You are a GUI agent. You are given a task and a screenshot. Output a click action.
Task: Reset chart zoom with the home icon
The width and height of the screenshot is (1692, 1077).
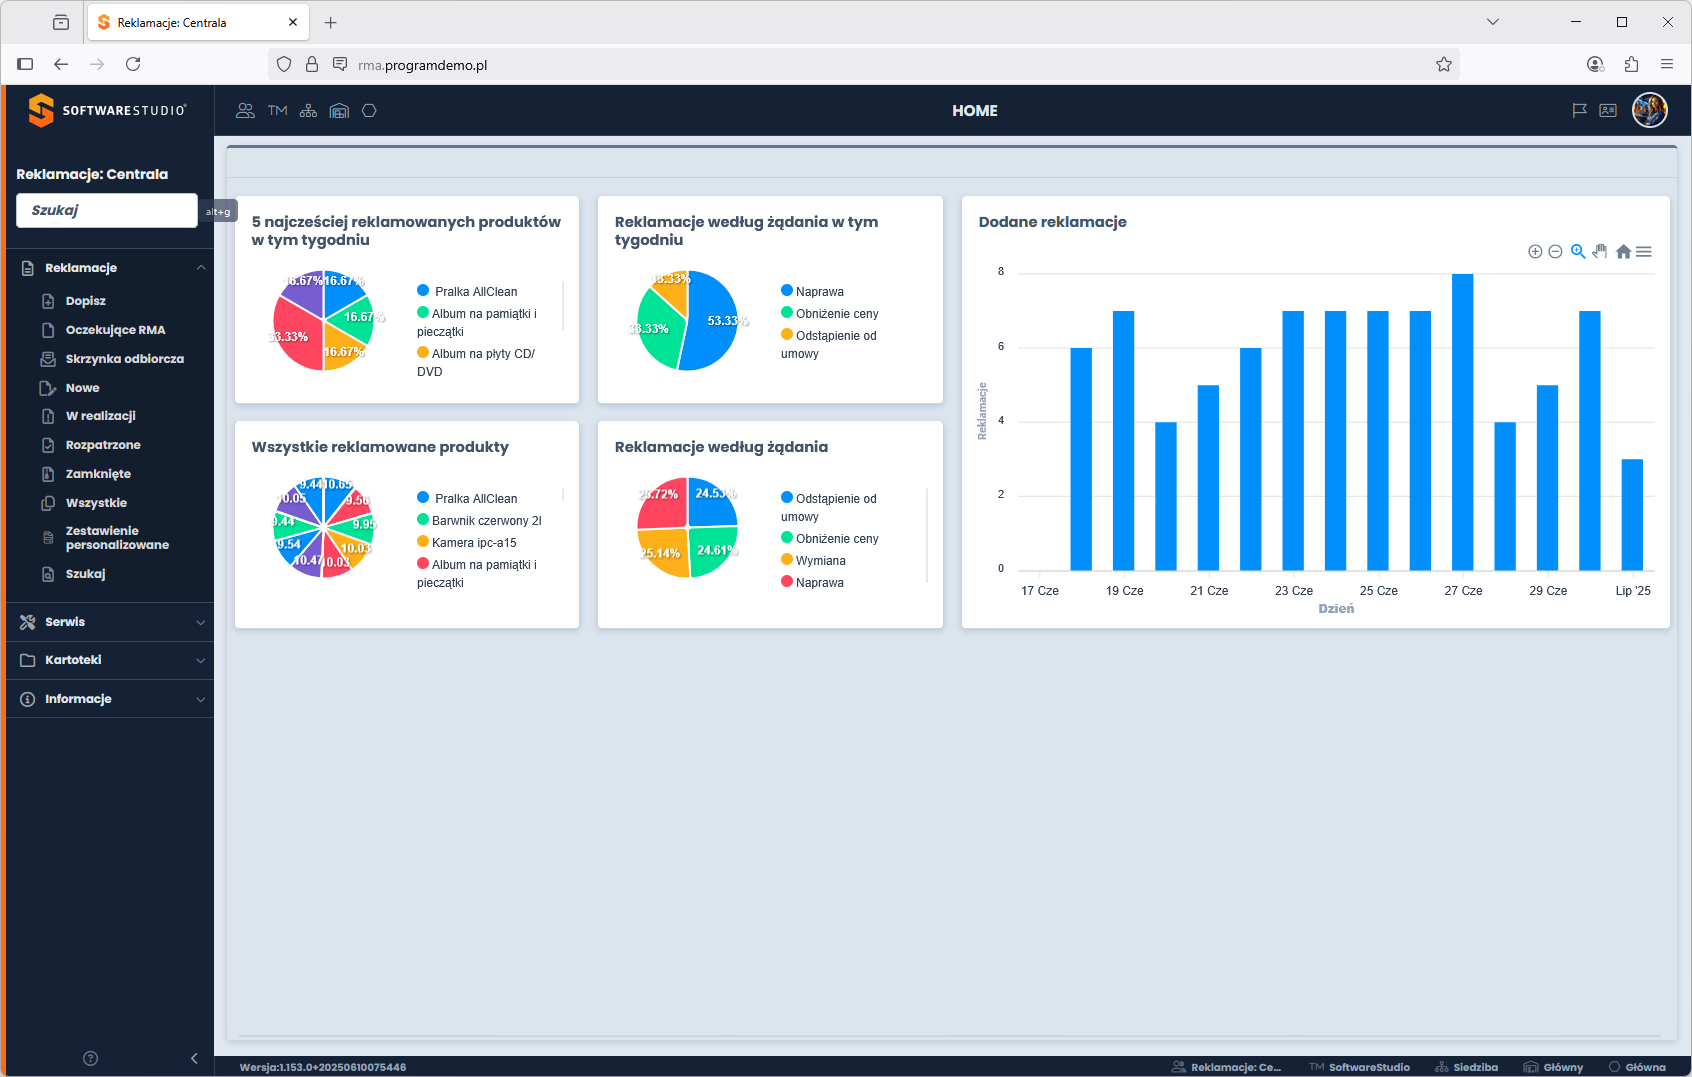1623,252
